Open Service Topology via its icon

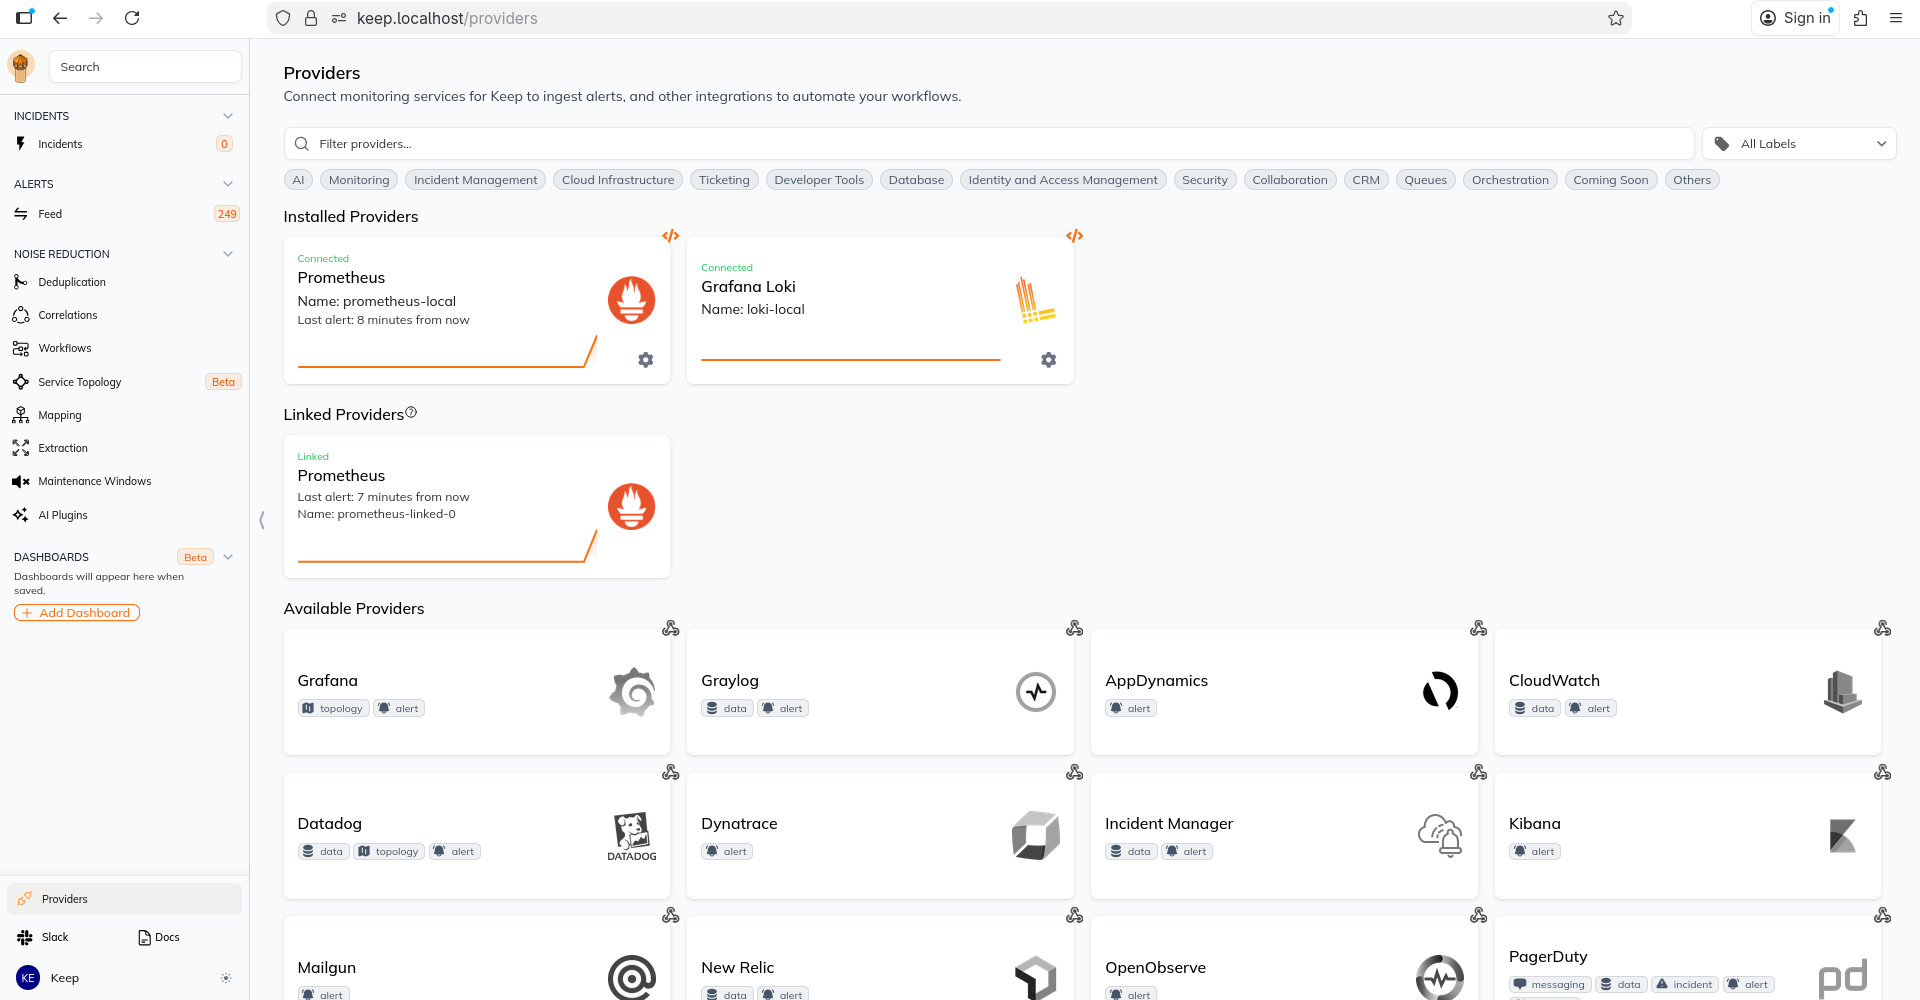tap(20, 382)
